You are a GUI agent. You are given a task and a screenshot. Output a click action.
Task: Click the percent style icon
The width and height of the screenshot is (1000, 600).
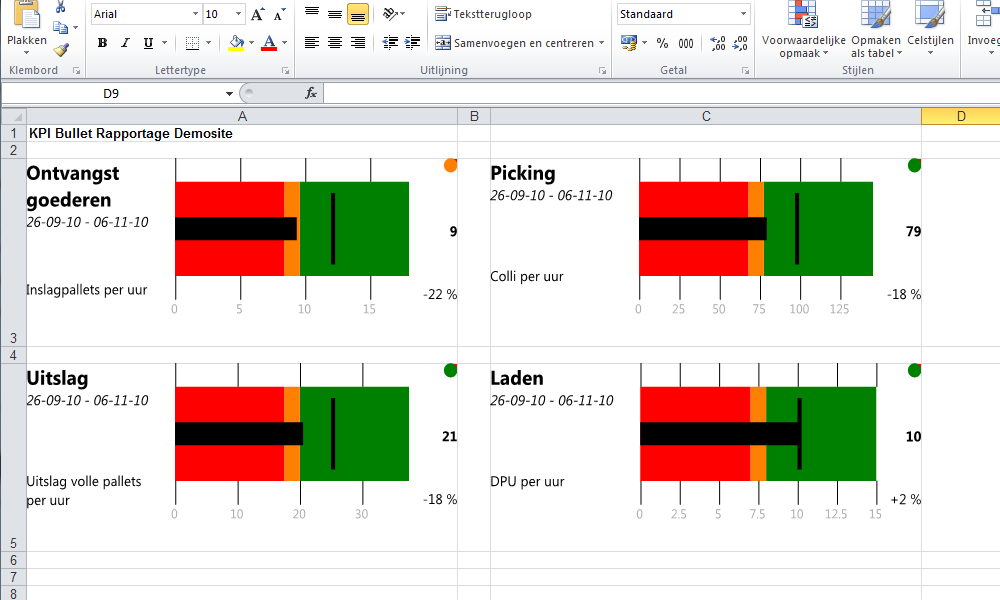[x=662, y=43]
